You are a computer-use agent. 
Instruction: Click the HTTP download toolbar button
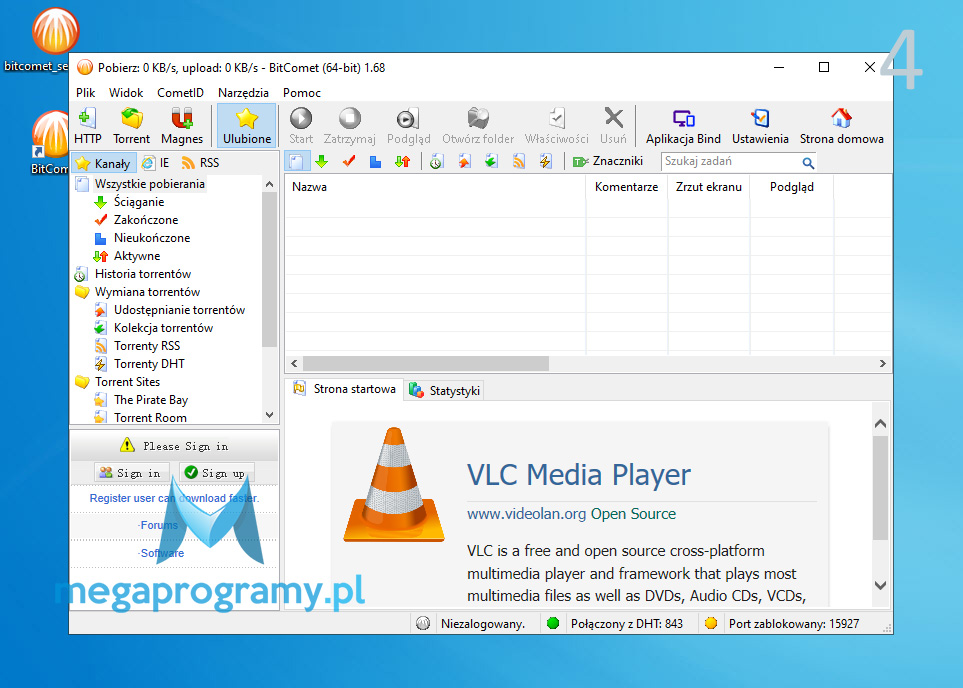[x=87, y=126]
